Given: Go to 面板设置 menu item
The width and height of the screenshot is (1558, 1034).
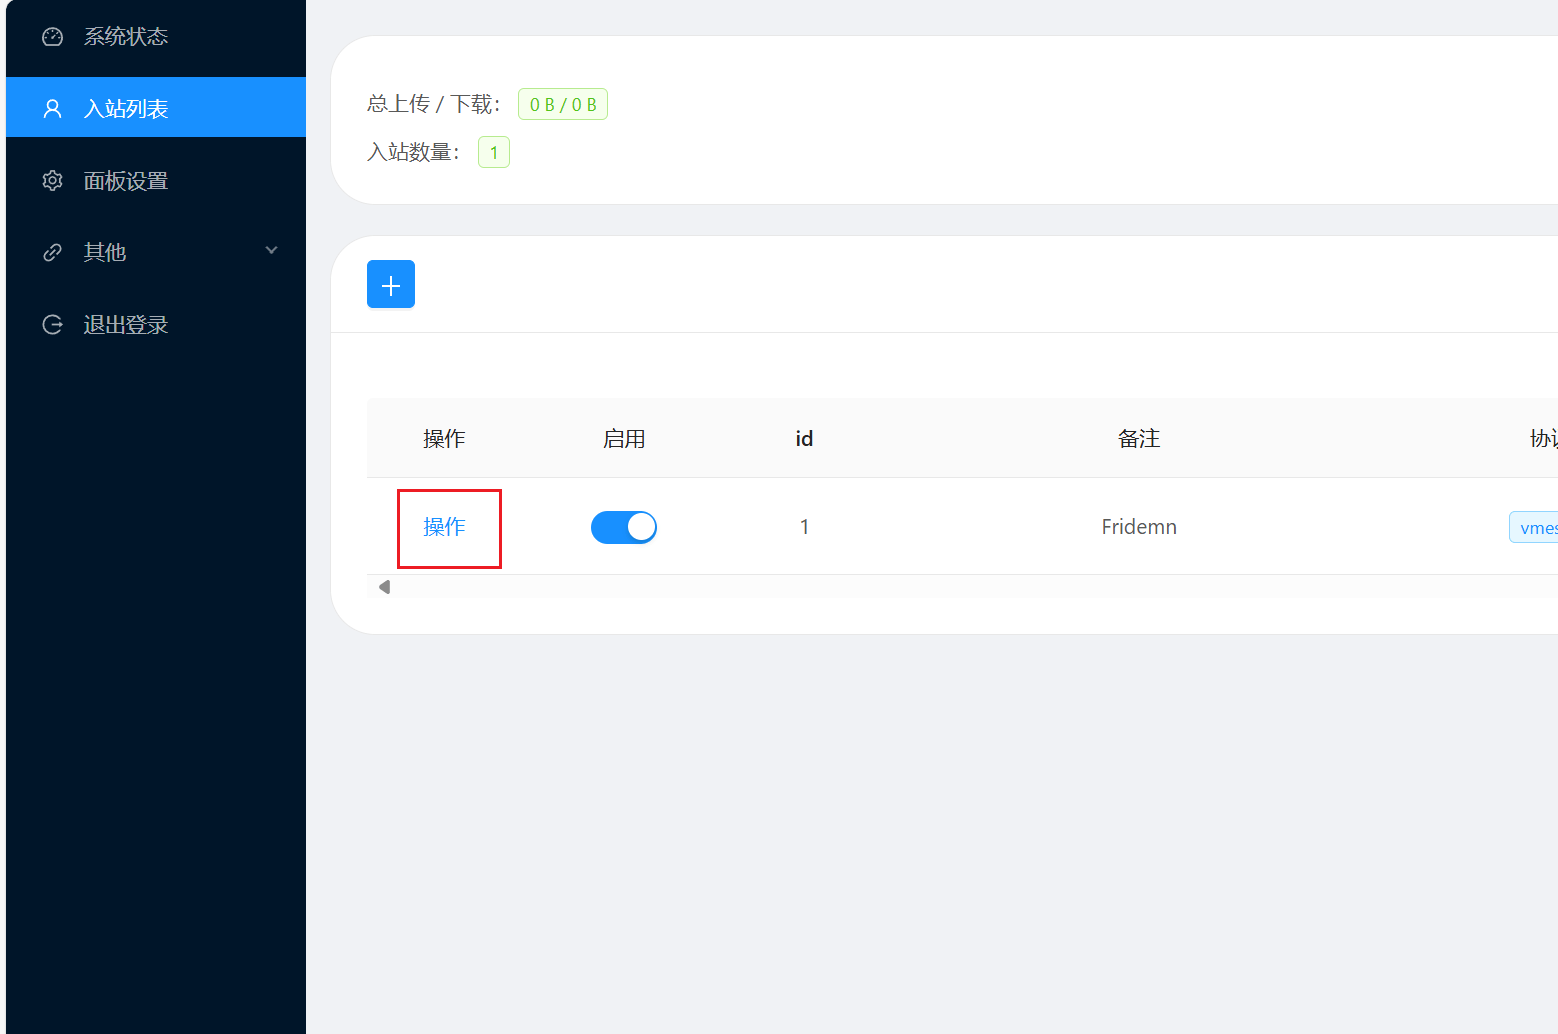Looking at the screenshot, I should 156,181.
